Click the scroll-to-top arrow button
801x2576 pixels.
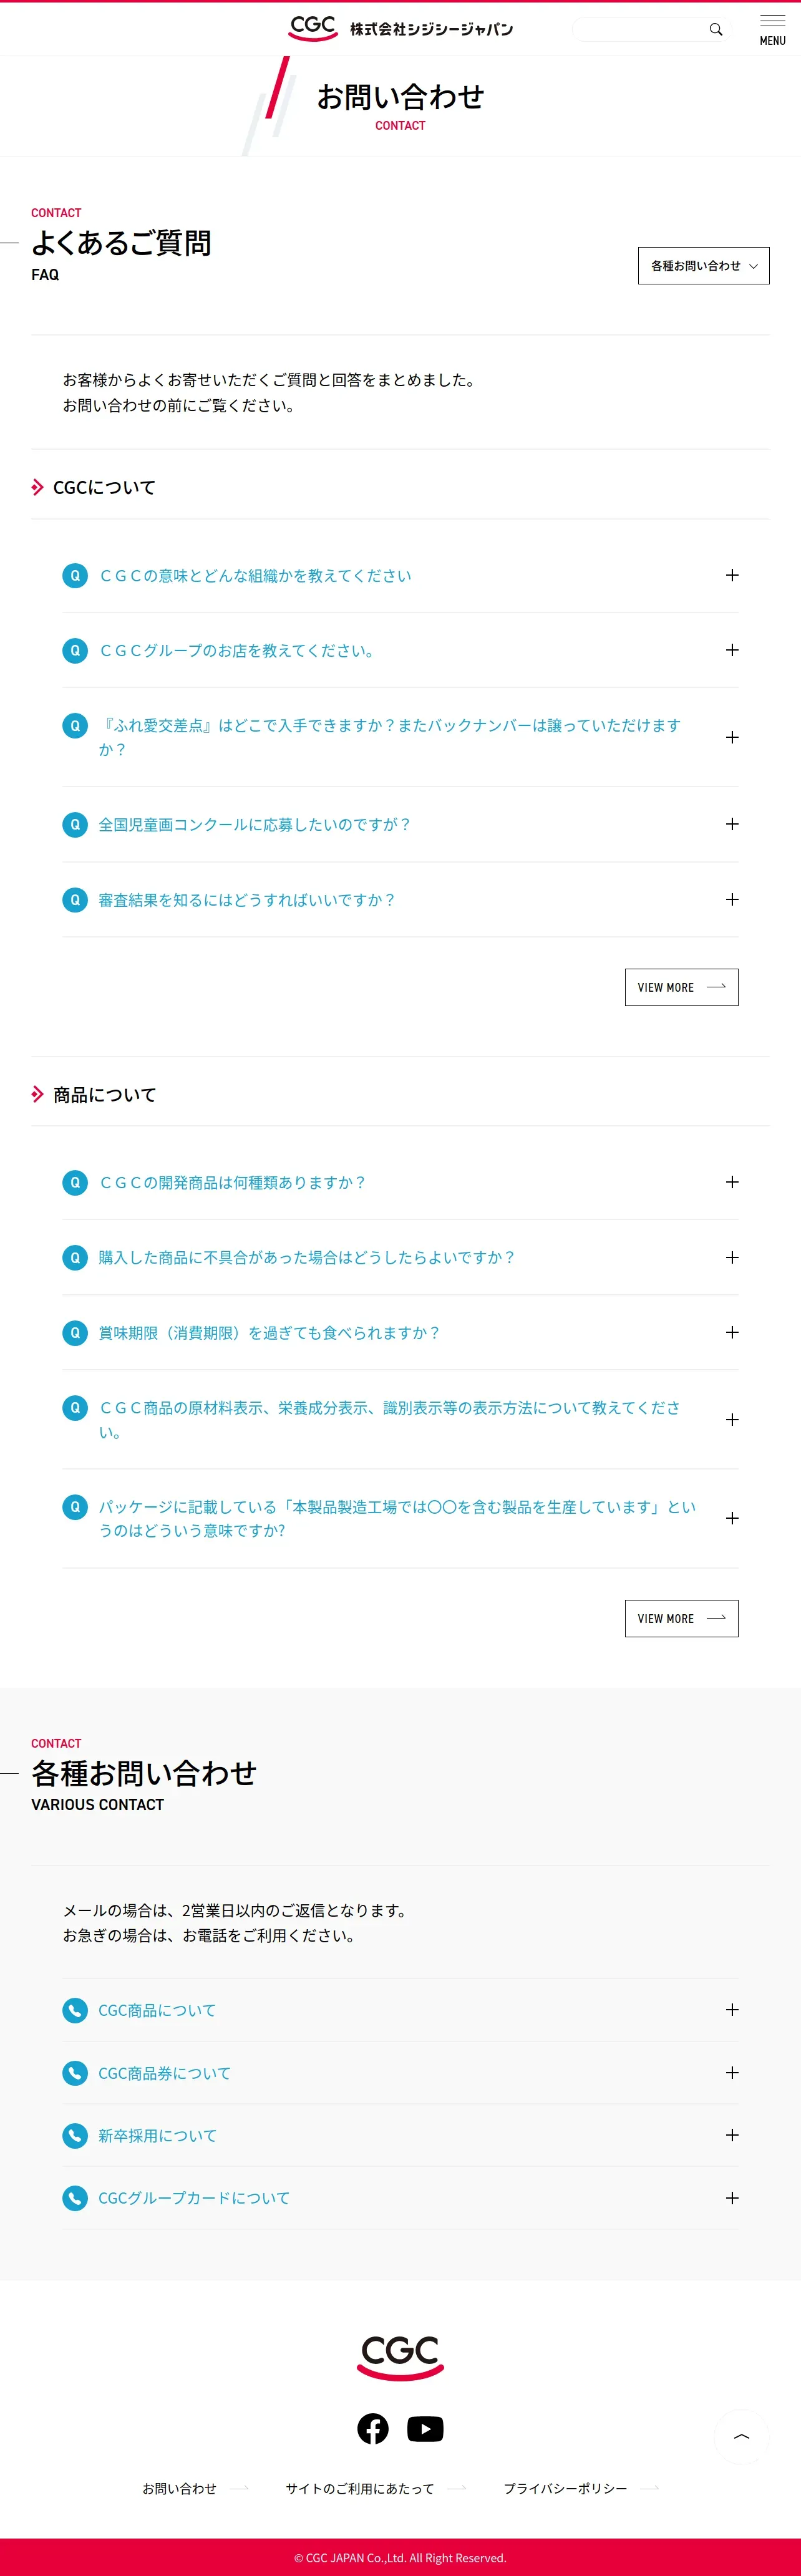(x=741, y=2437)
